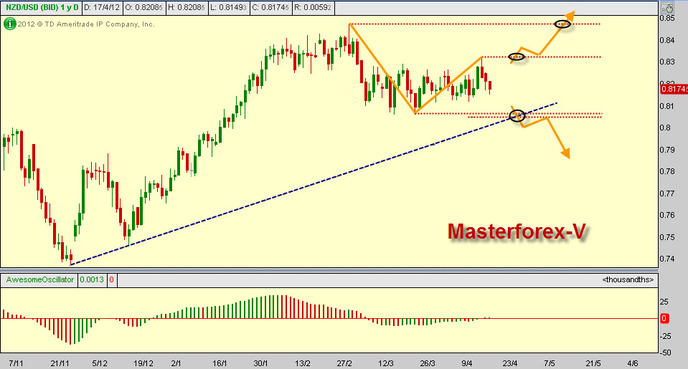The image size is (688, 369).
Task: Select the date field D: 17/4/12
Action: 102,8
